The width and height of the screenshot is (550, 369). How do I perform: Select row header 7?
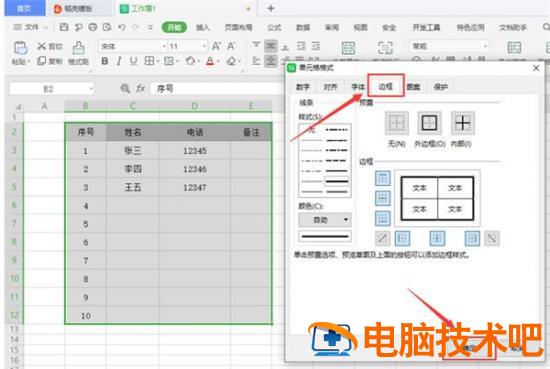coord(14,224)
